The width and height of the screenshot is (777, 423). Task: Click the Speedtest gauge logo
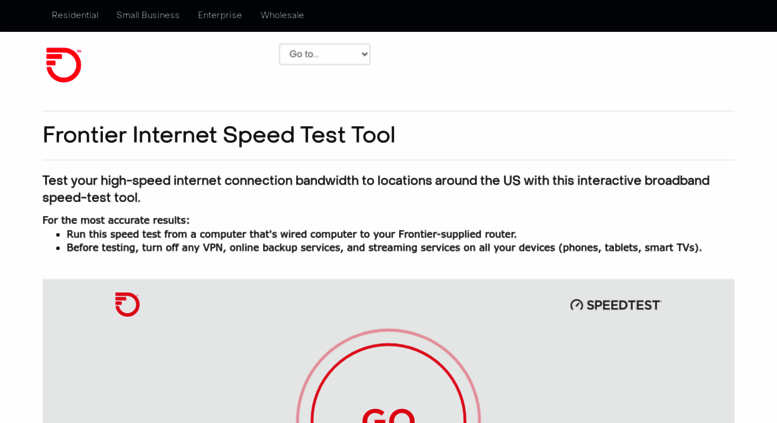click(615, 305)
